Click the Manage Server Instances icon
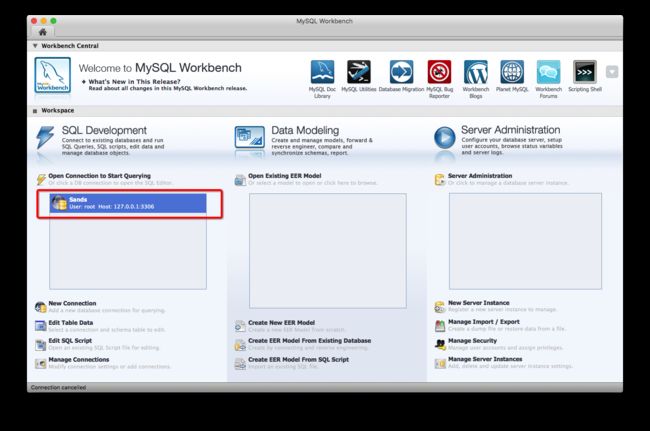This screenshot has width=650, height=431. coord(440,363)
